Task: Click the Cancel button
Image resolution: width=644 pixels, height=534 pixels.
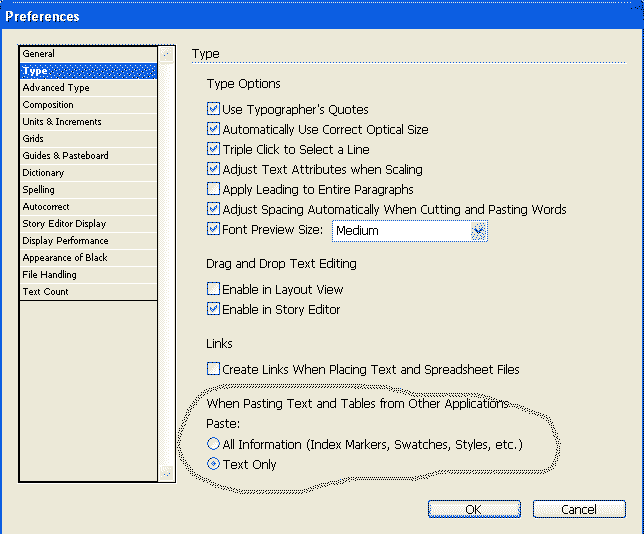Action: point(579,509)
